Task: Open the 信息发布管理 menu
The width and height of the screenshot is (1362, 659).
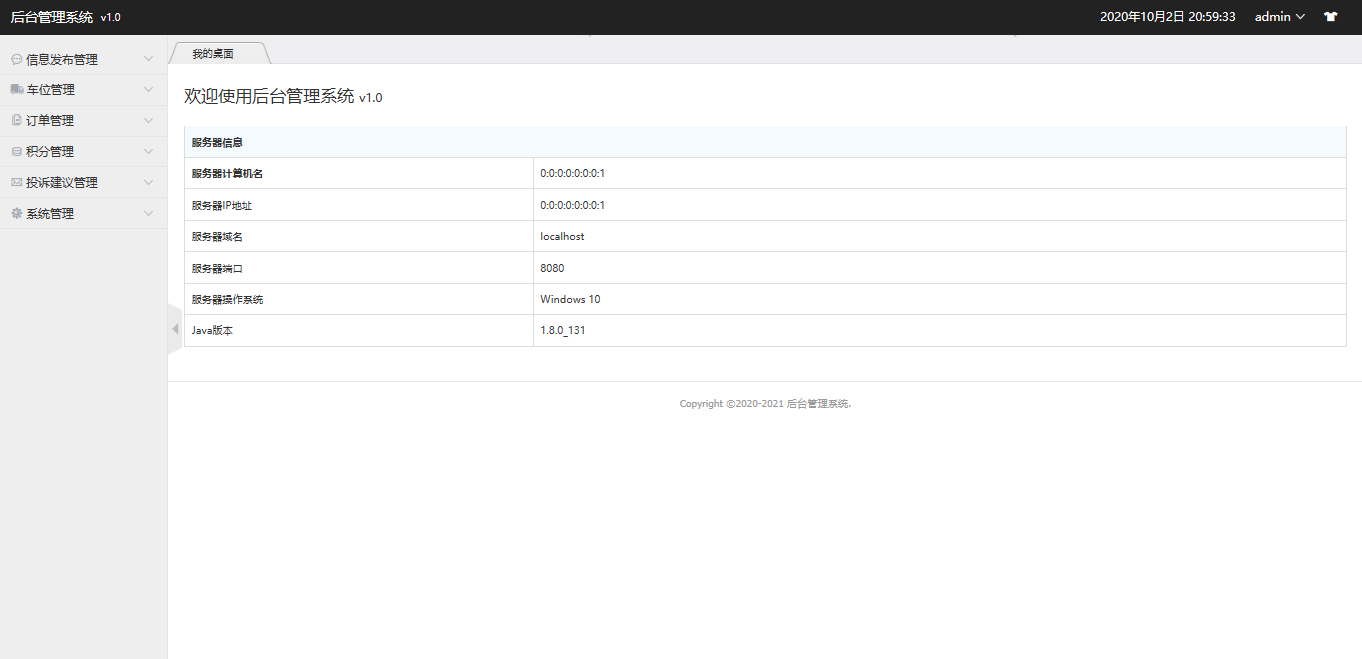Action: point(84,60)
